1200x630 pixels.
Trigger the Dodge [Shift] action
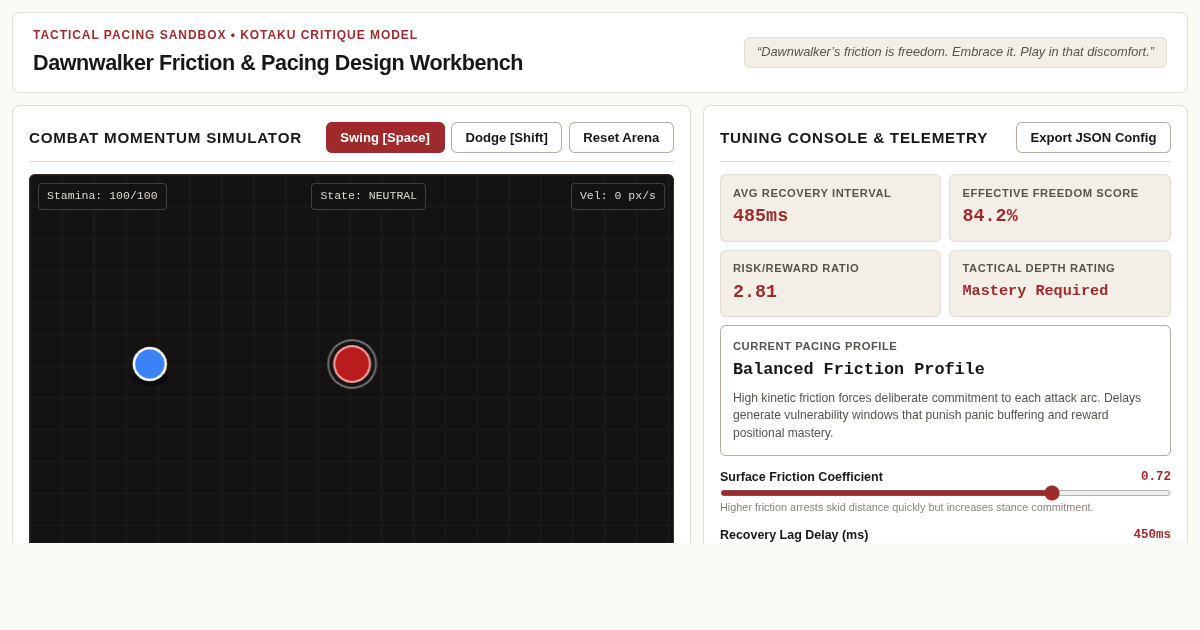click(506, 138)
